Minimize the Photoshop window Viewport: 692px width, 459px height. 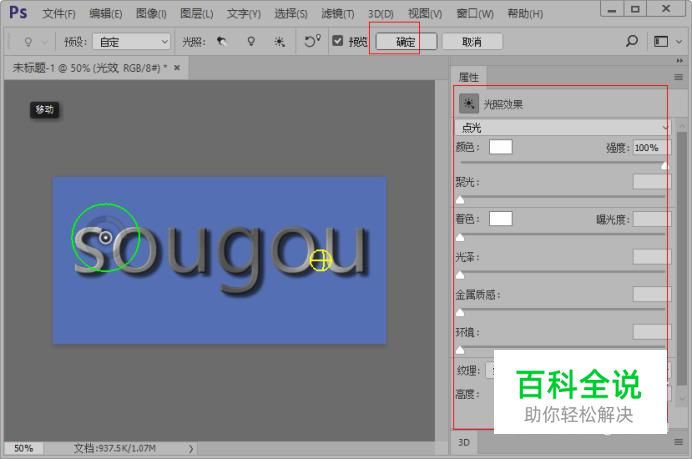point(612,9)
